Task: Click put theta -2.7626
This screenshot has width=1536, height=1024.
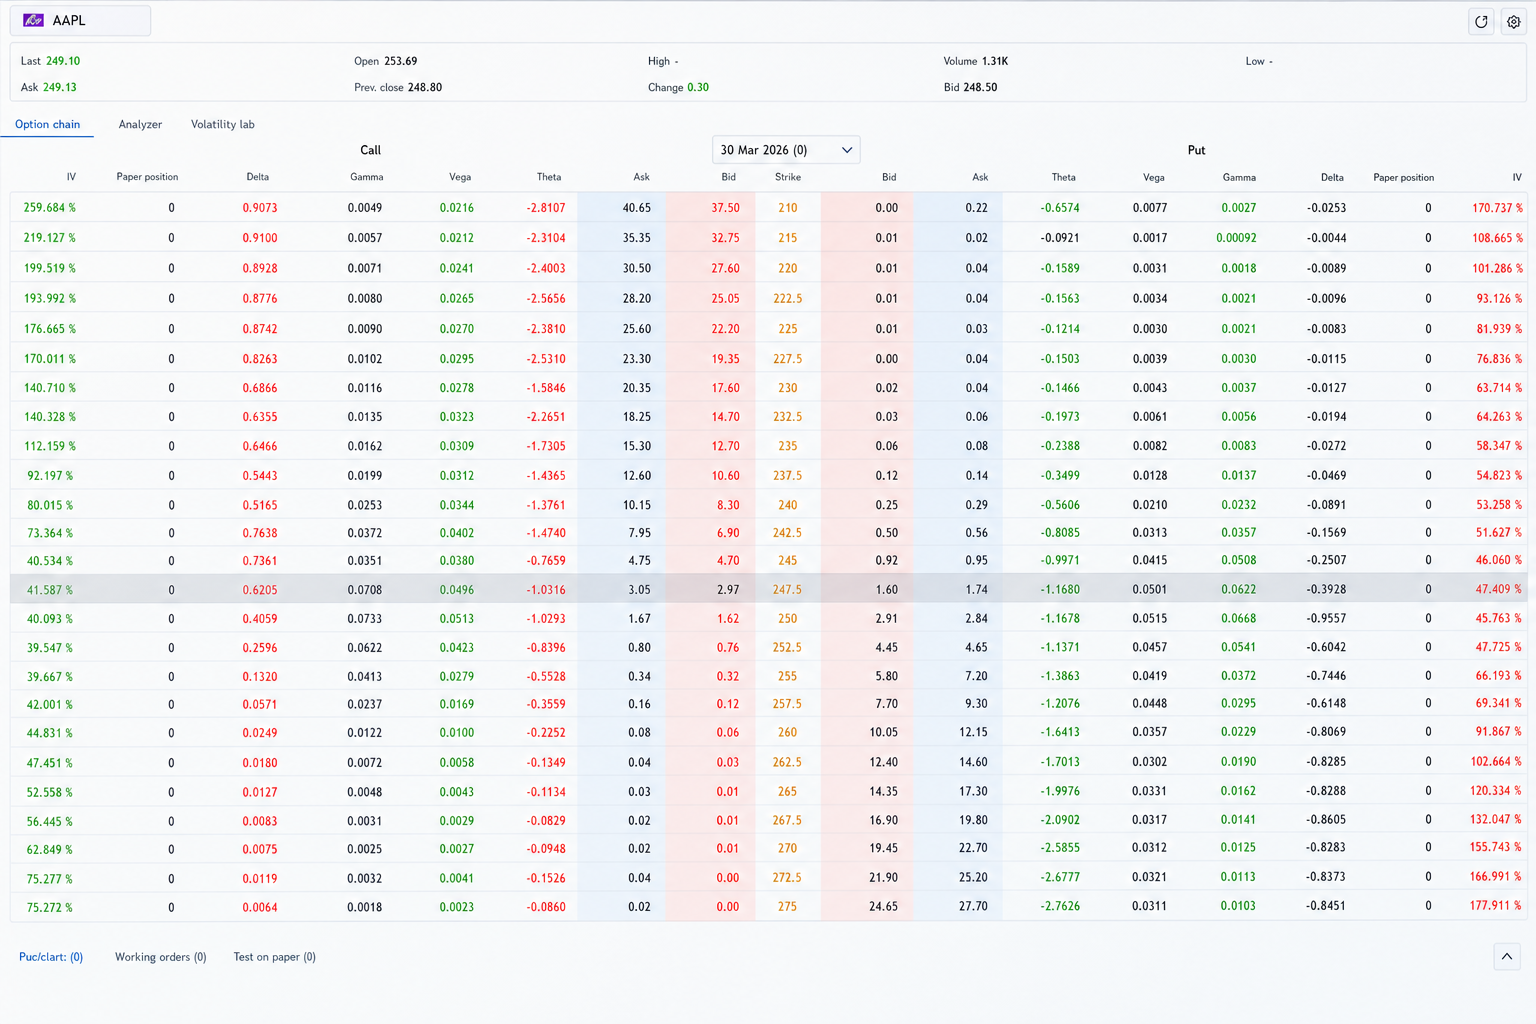Action: click(x=1060, y=907)
